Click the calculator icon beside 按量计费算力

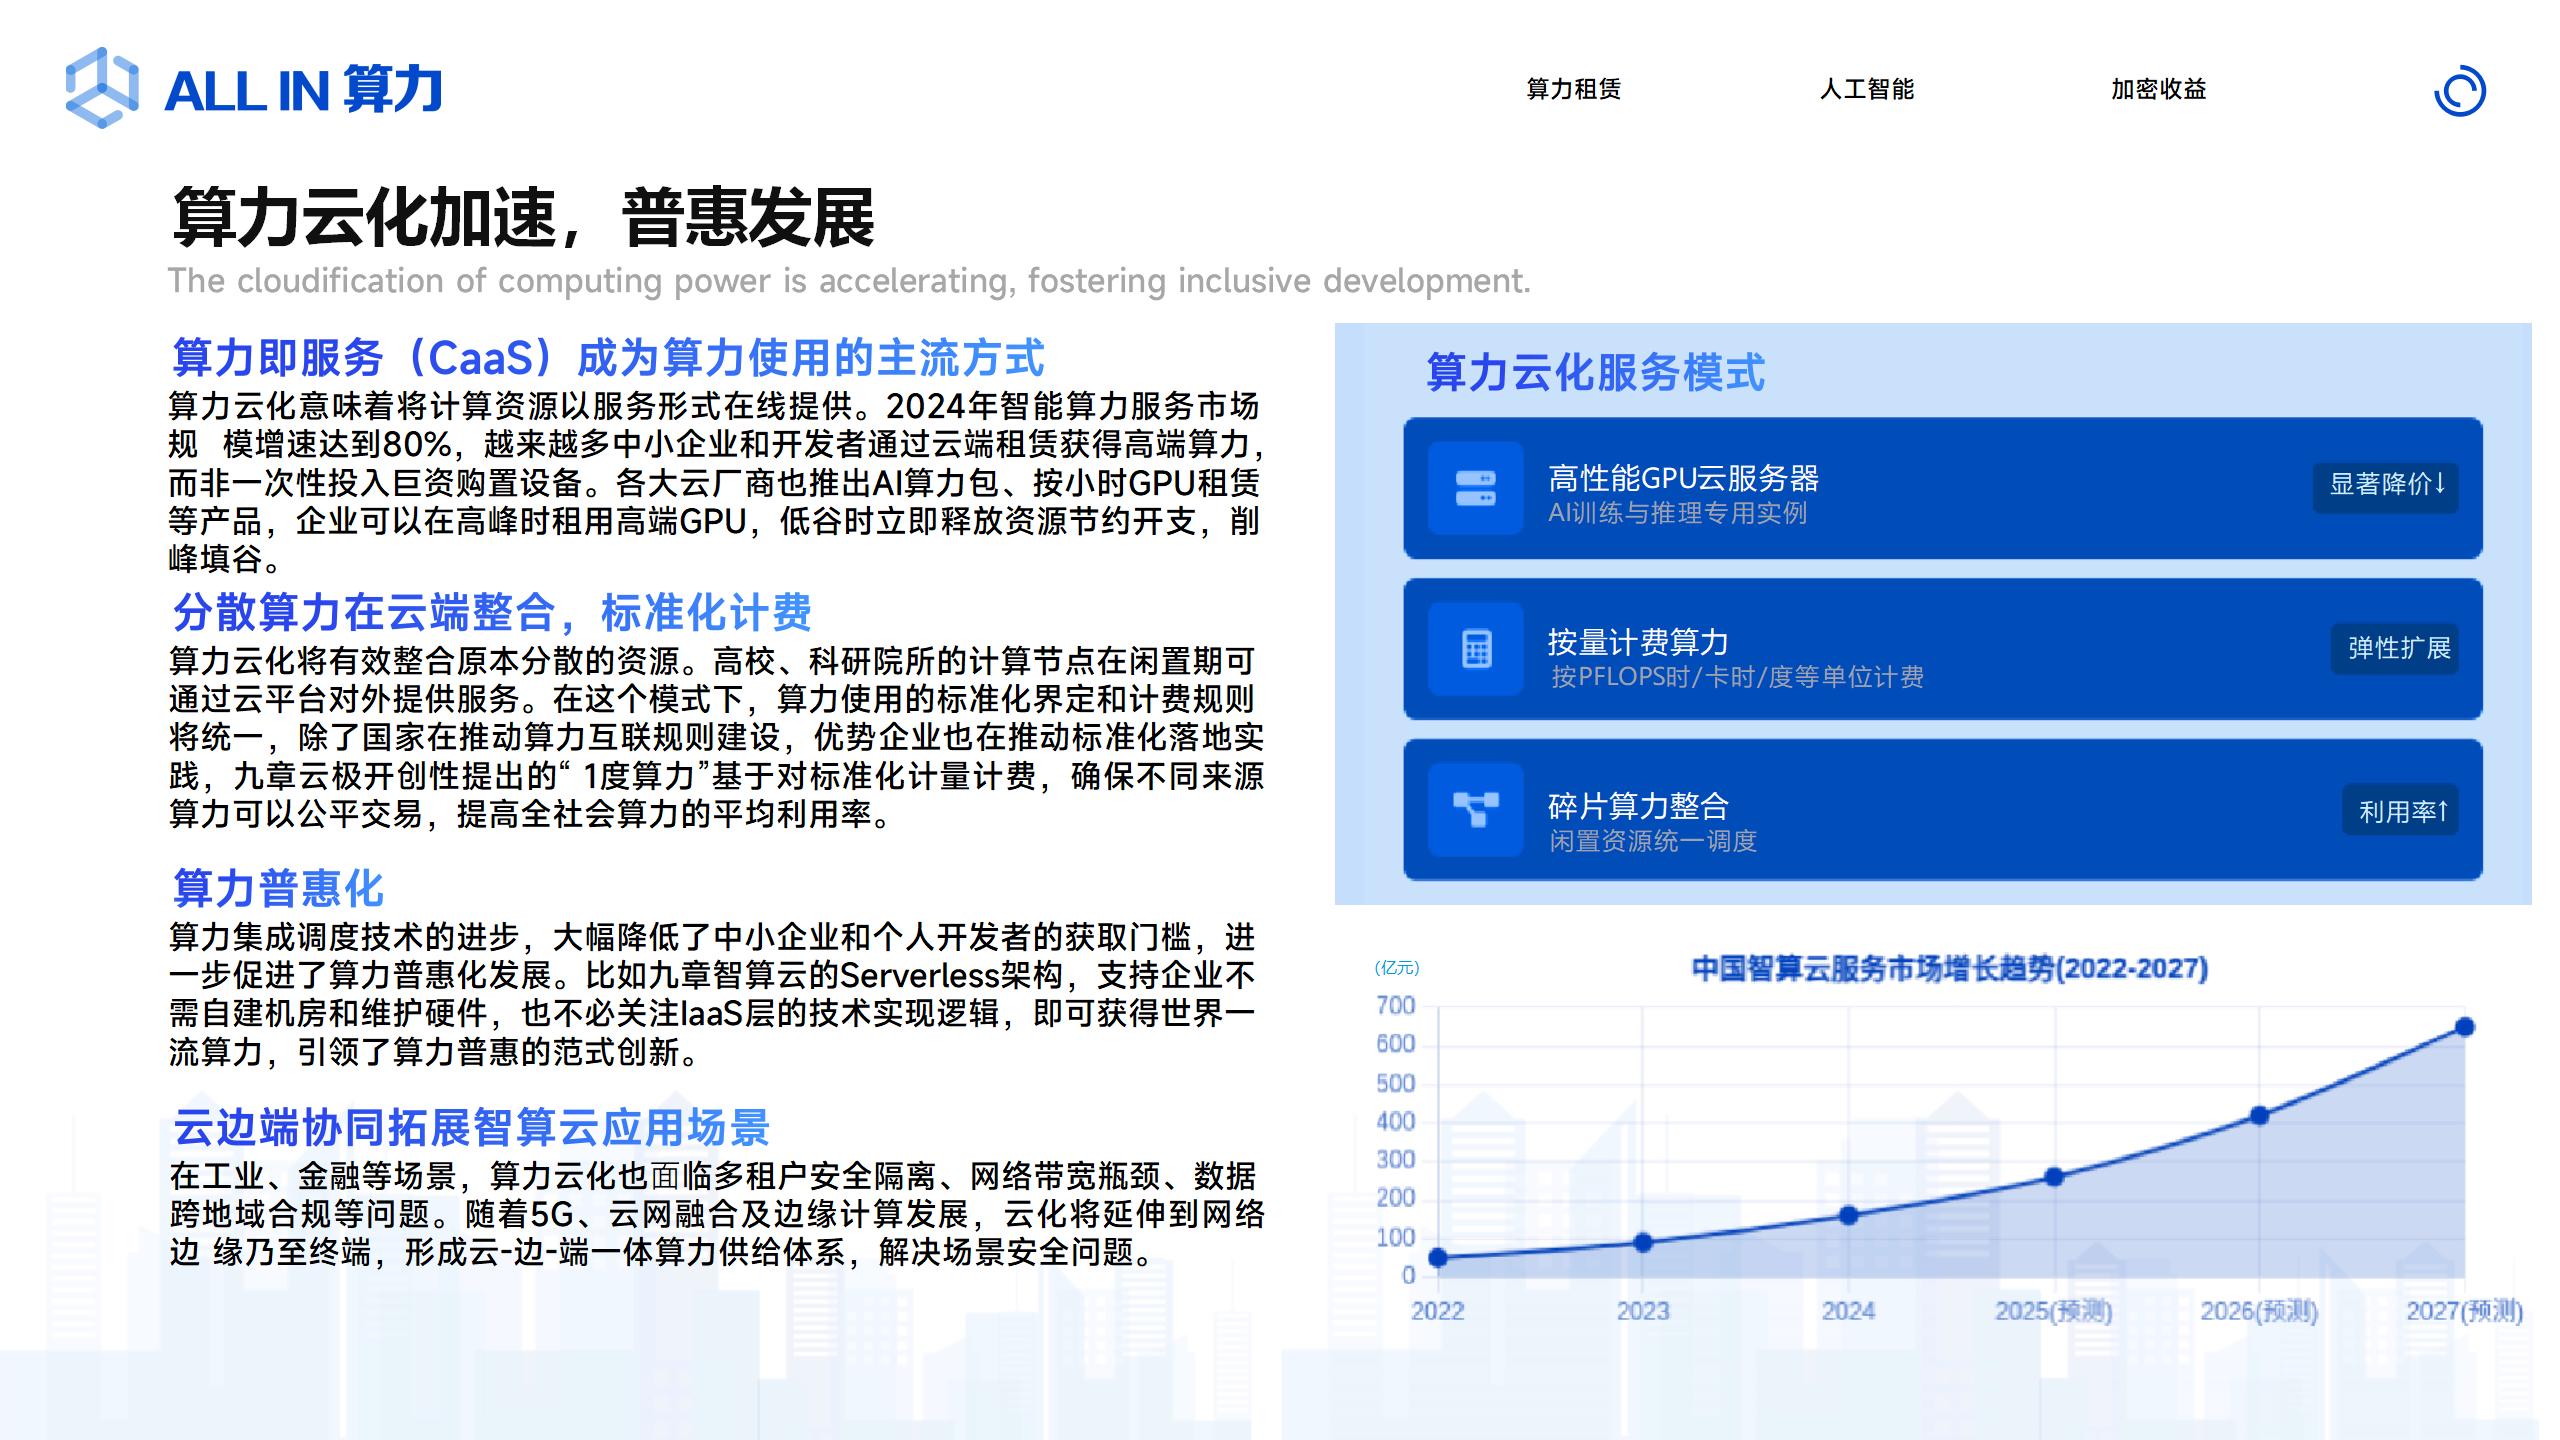pyautogui.click(x=1475, y=649)
